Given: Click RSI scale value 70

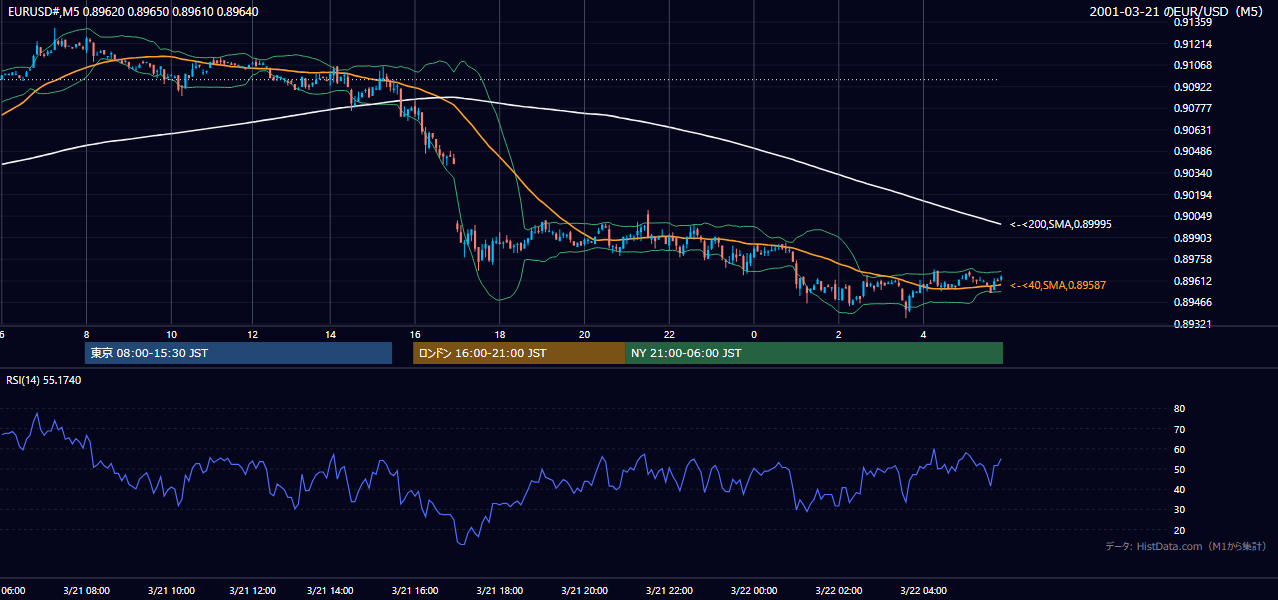Looking at the screenshot, I should point(1179,429).
